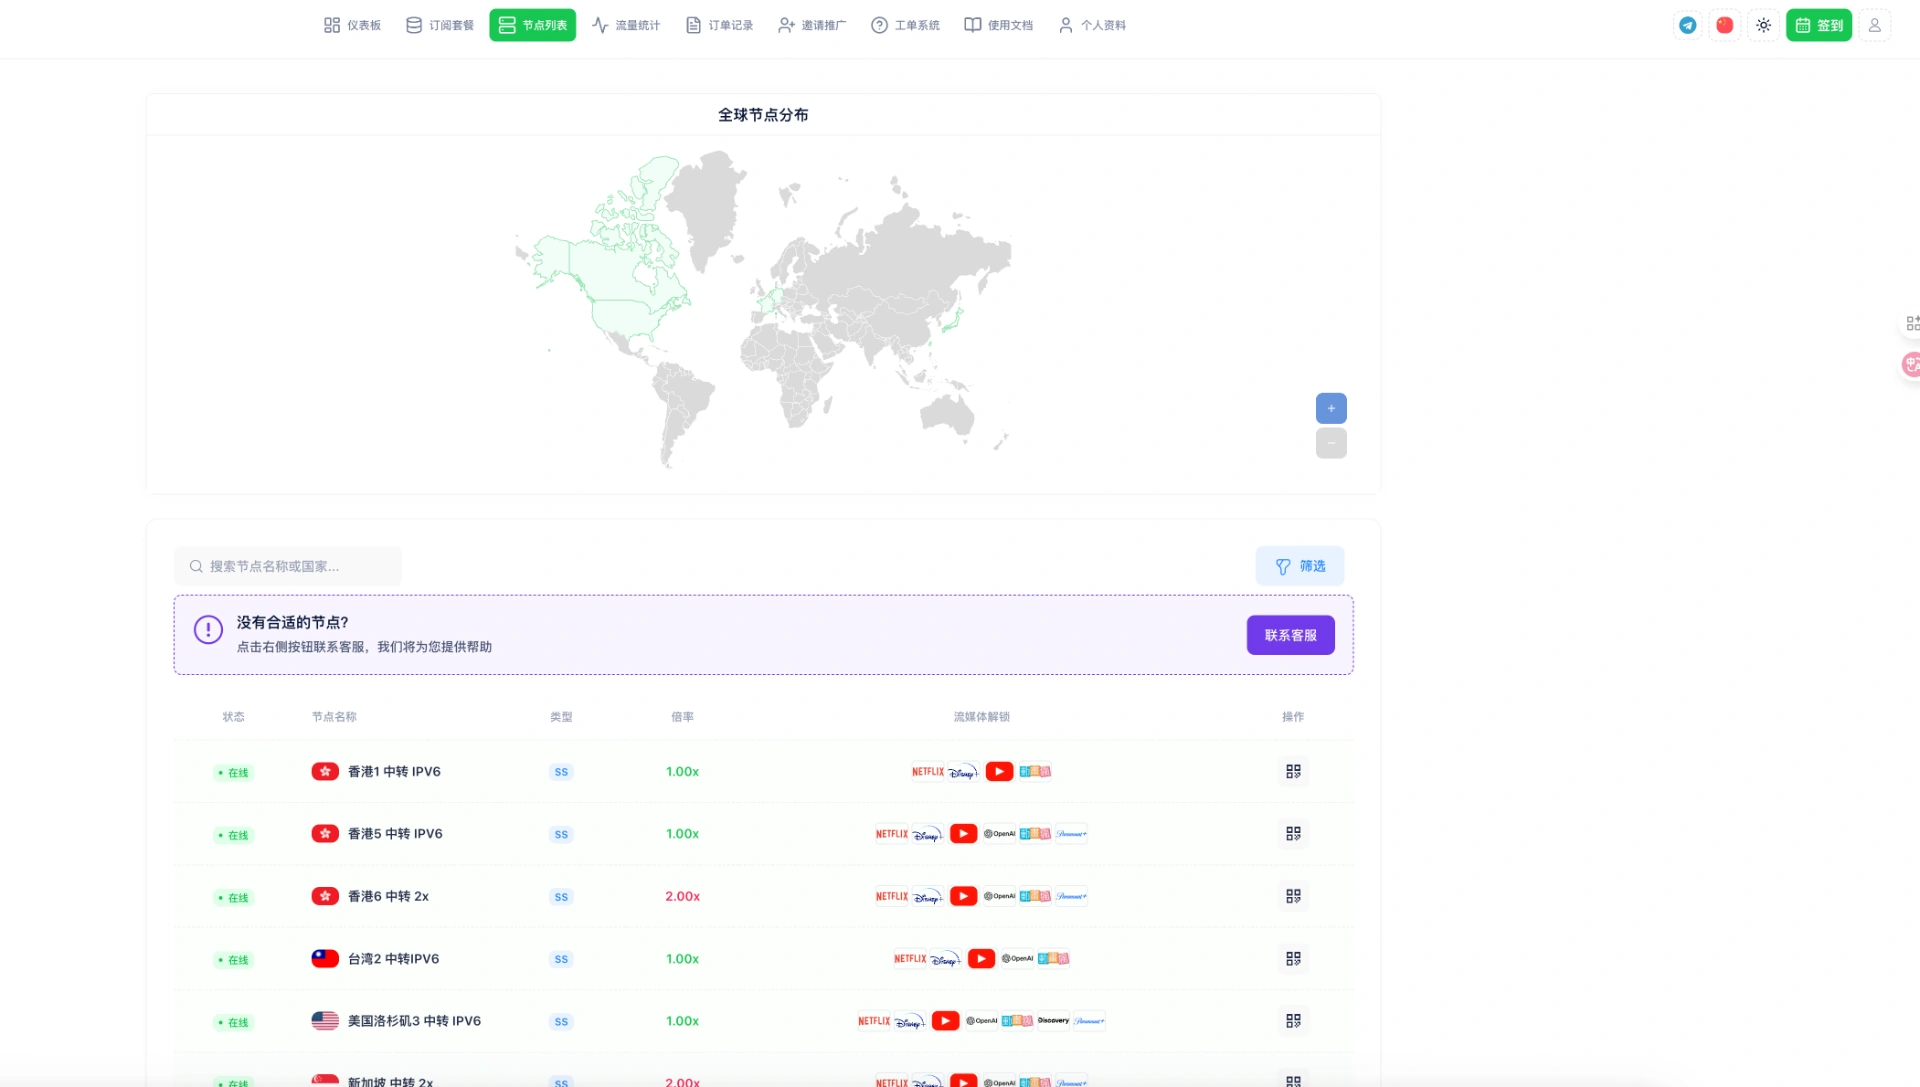Open the 个人资料 profile tab
Viewport: 1920px width, 1087px height.
pos(1091,25)
